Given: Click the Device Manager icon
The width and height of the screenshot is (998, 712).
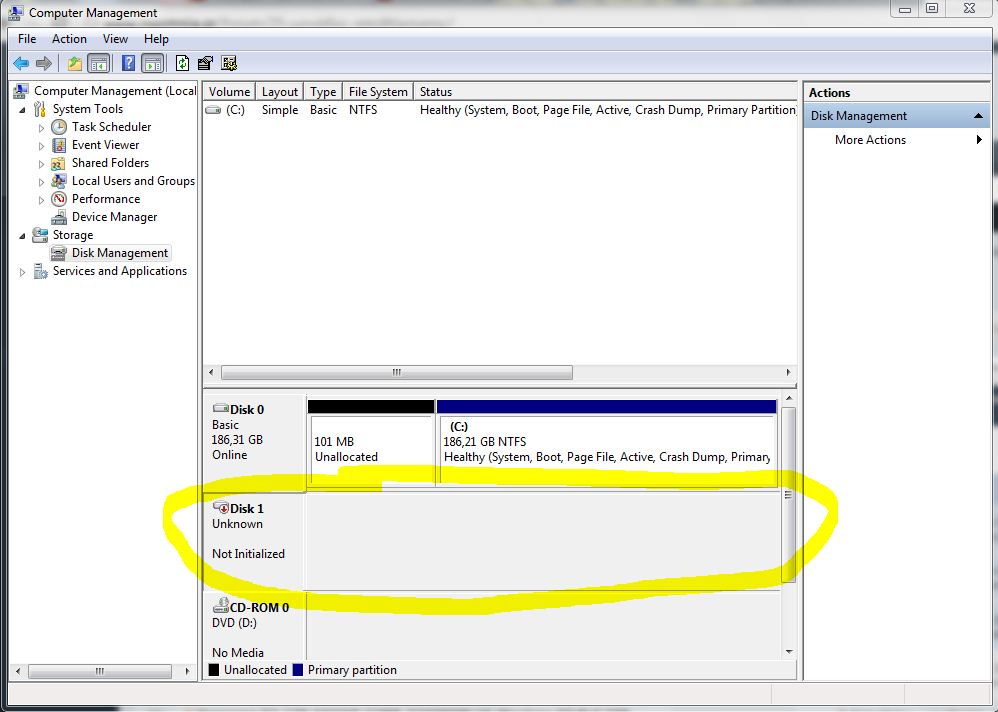Looking at the screenshot, I should coord(59,218).
